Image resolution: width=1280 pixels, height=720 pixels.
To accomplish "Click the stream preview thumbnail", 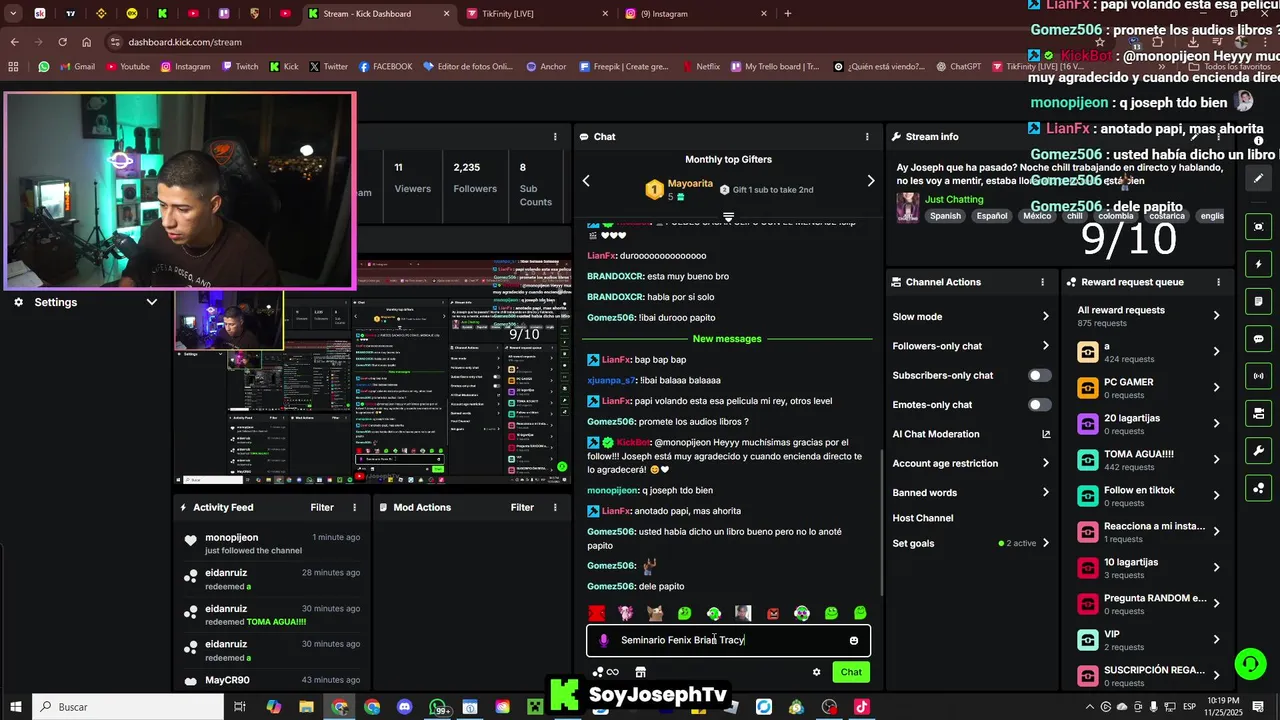I will pyautogui.click(x=374, y=371).
